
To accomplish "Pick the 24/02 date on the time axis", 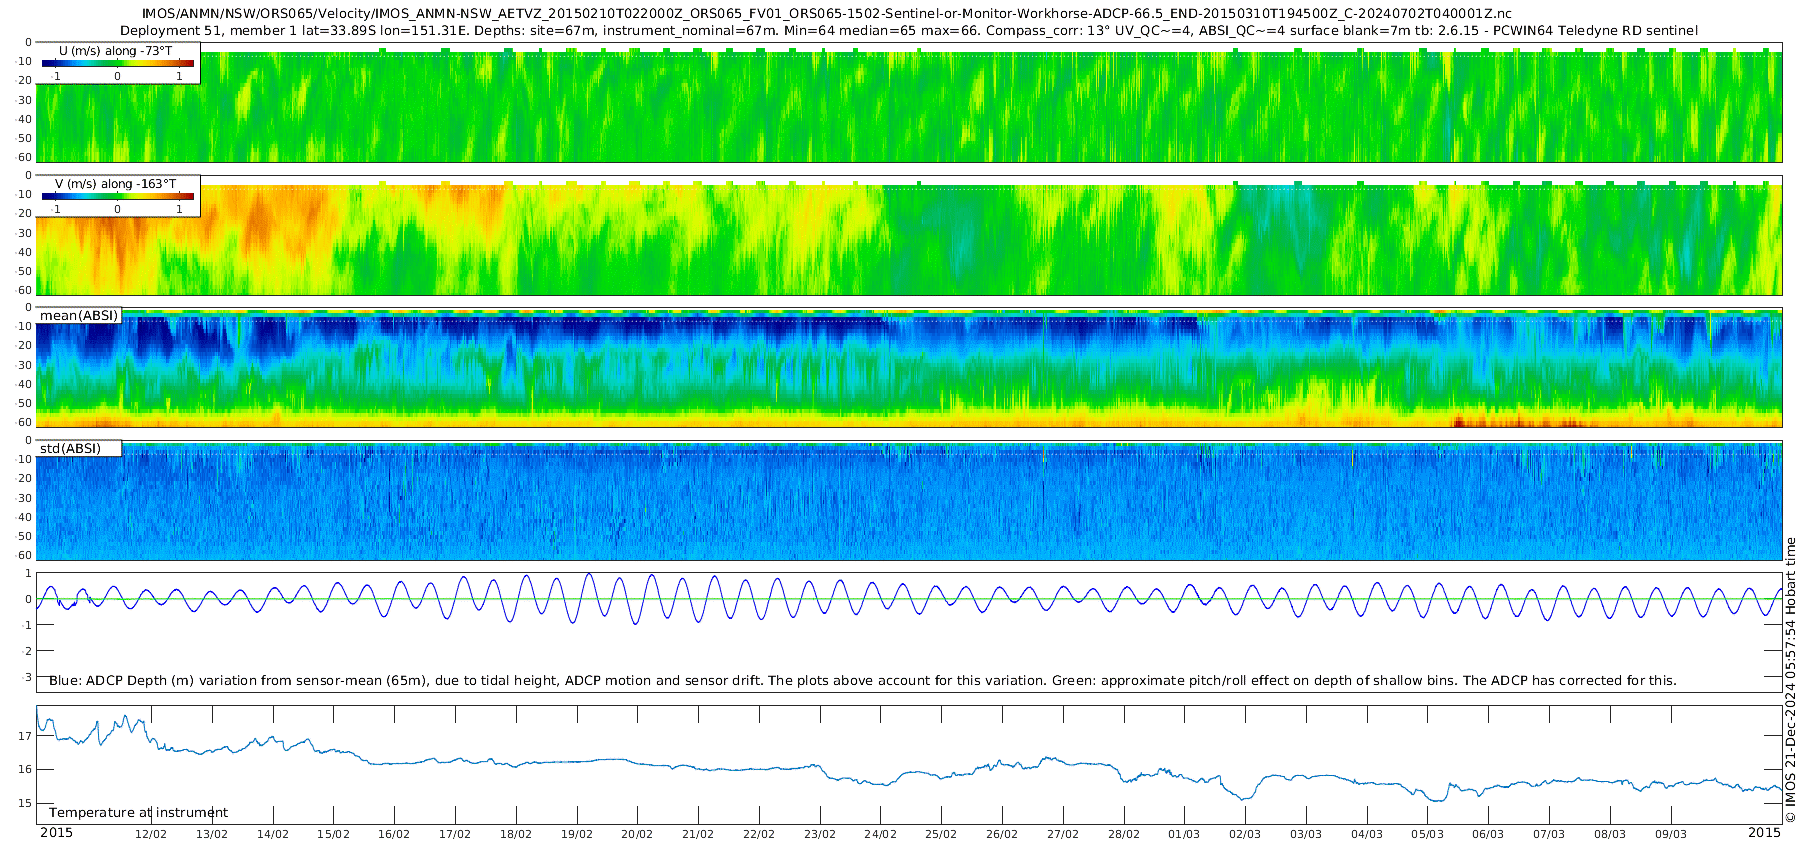I will click(880, 834).
